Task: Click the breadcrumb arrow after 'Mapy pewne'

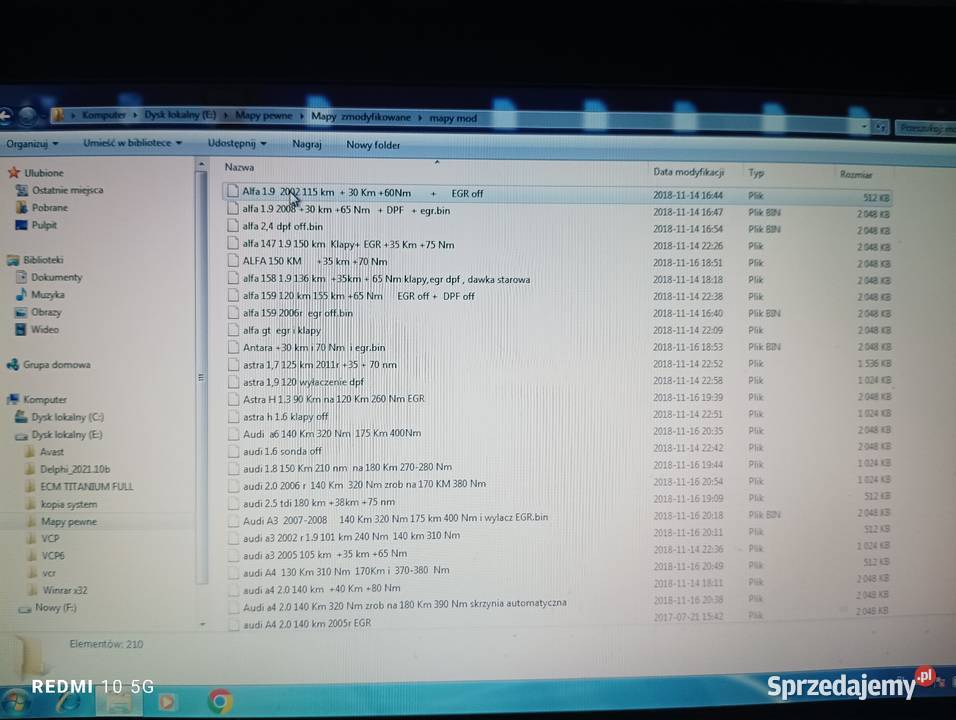Action: tap(302, 116)
